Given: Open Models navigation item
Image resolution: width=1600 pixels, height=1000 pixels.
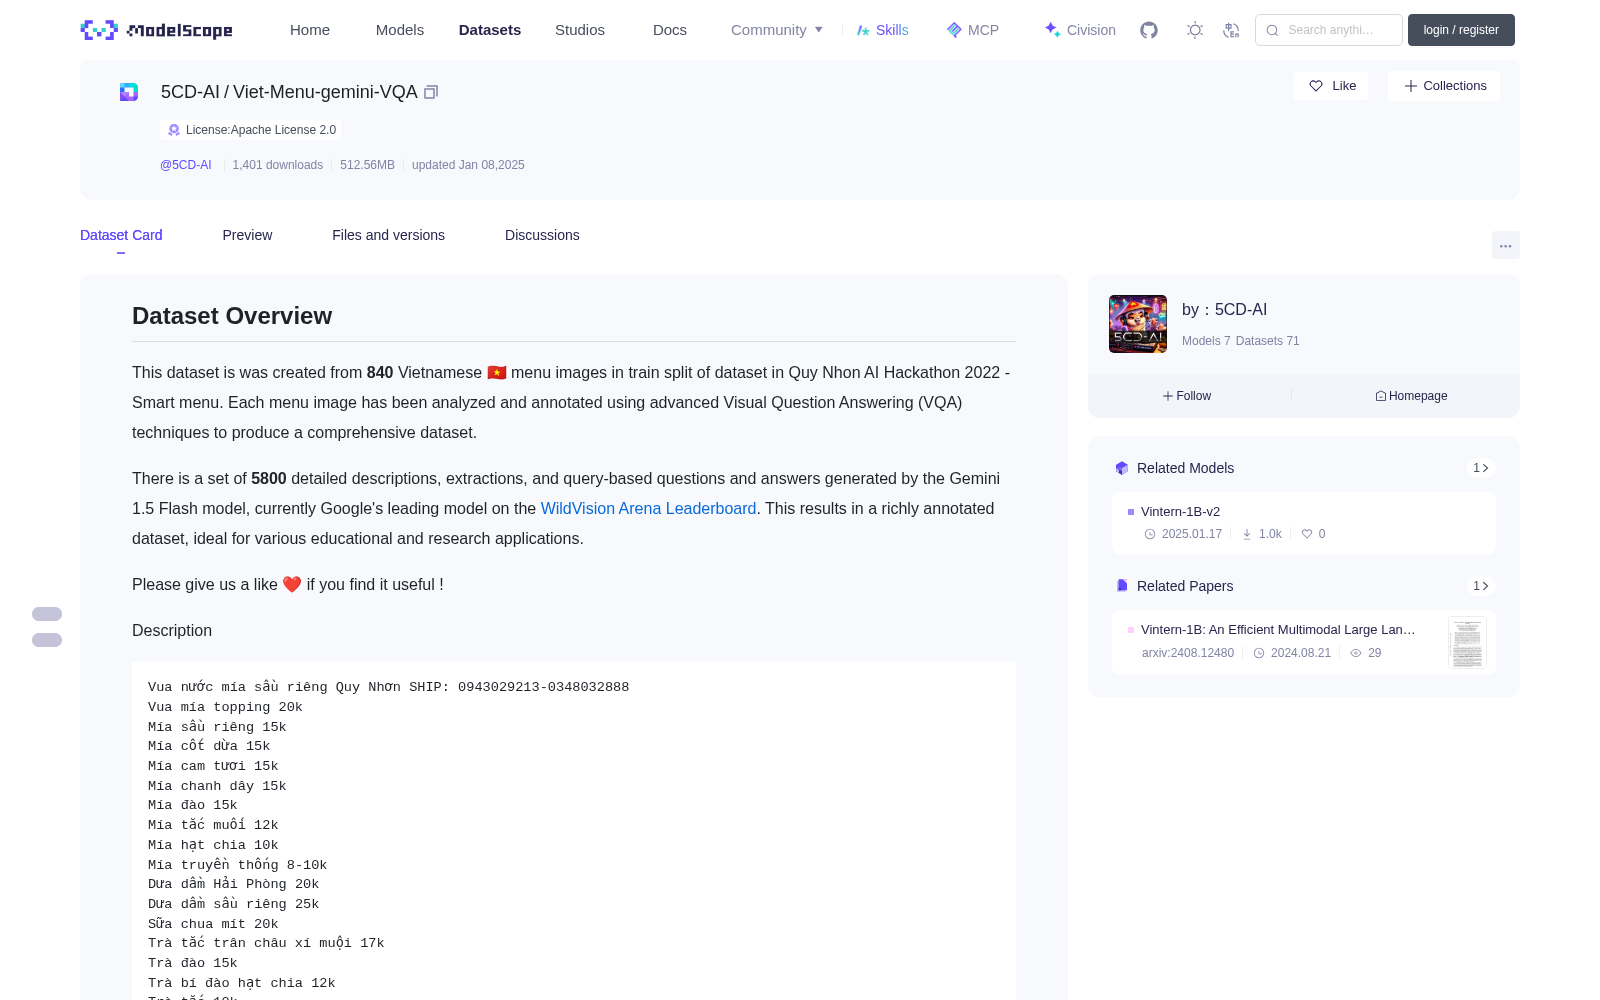Looking at the screenshot, I should pyautogui.click(x=400, y=30).
